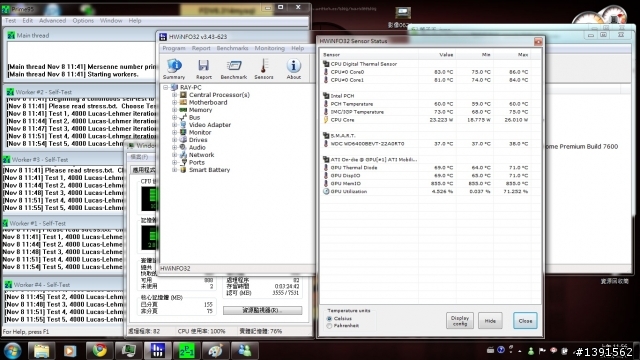Collapse the RAY-PC root node

[165, 87]
